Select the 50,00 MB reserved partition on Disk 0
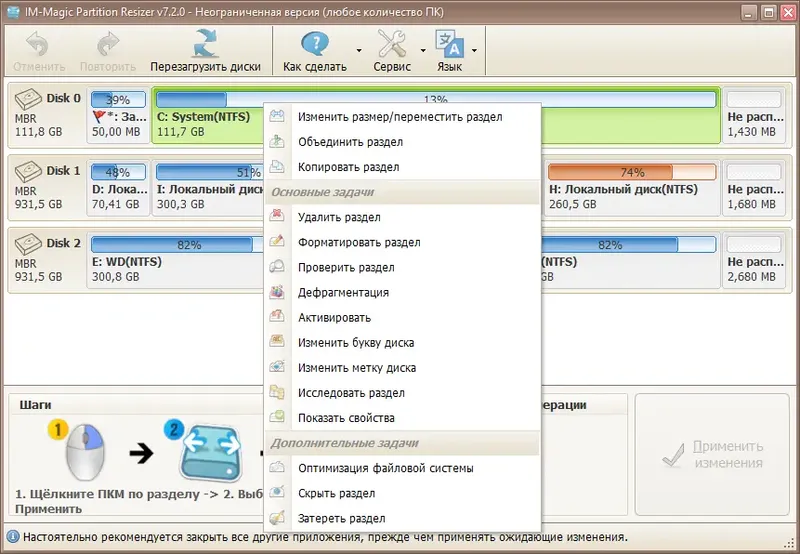The width and height of the screenshot is (800, 554). tap(118, 114)
